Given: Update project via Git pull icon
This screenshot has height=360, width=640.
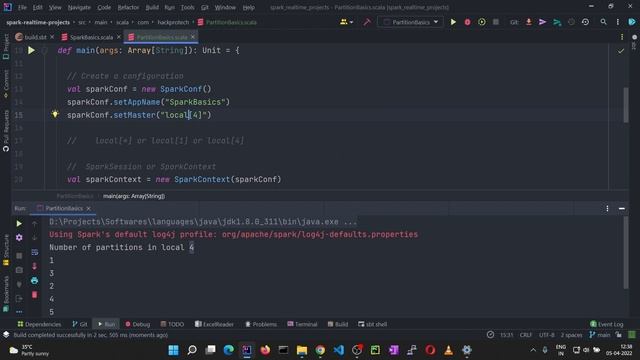Looking at the screenshot, I should (529, 22).
